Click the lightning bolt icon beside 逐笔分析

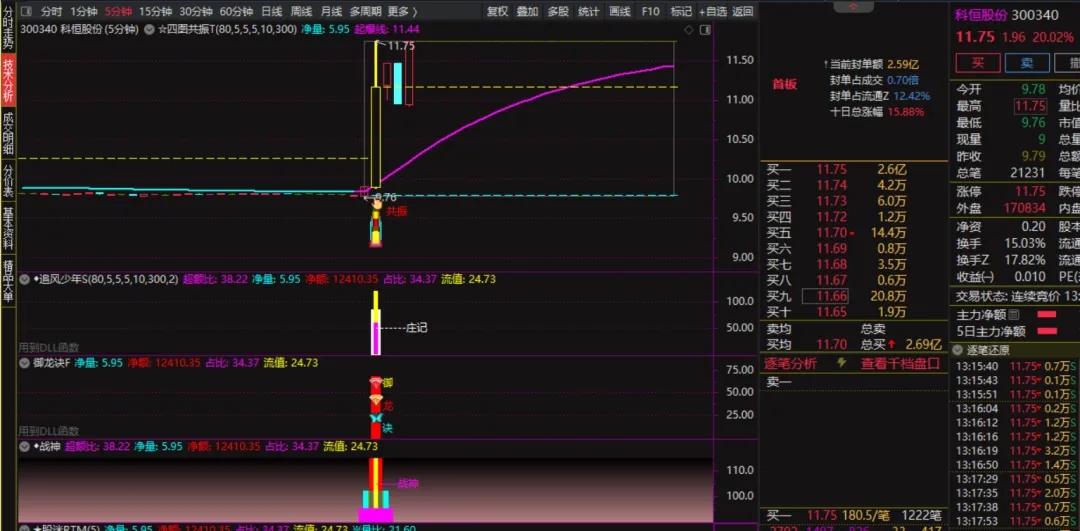[841, 363]
